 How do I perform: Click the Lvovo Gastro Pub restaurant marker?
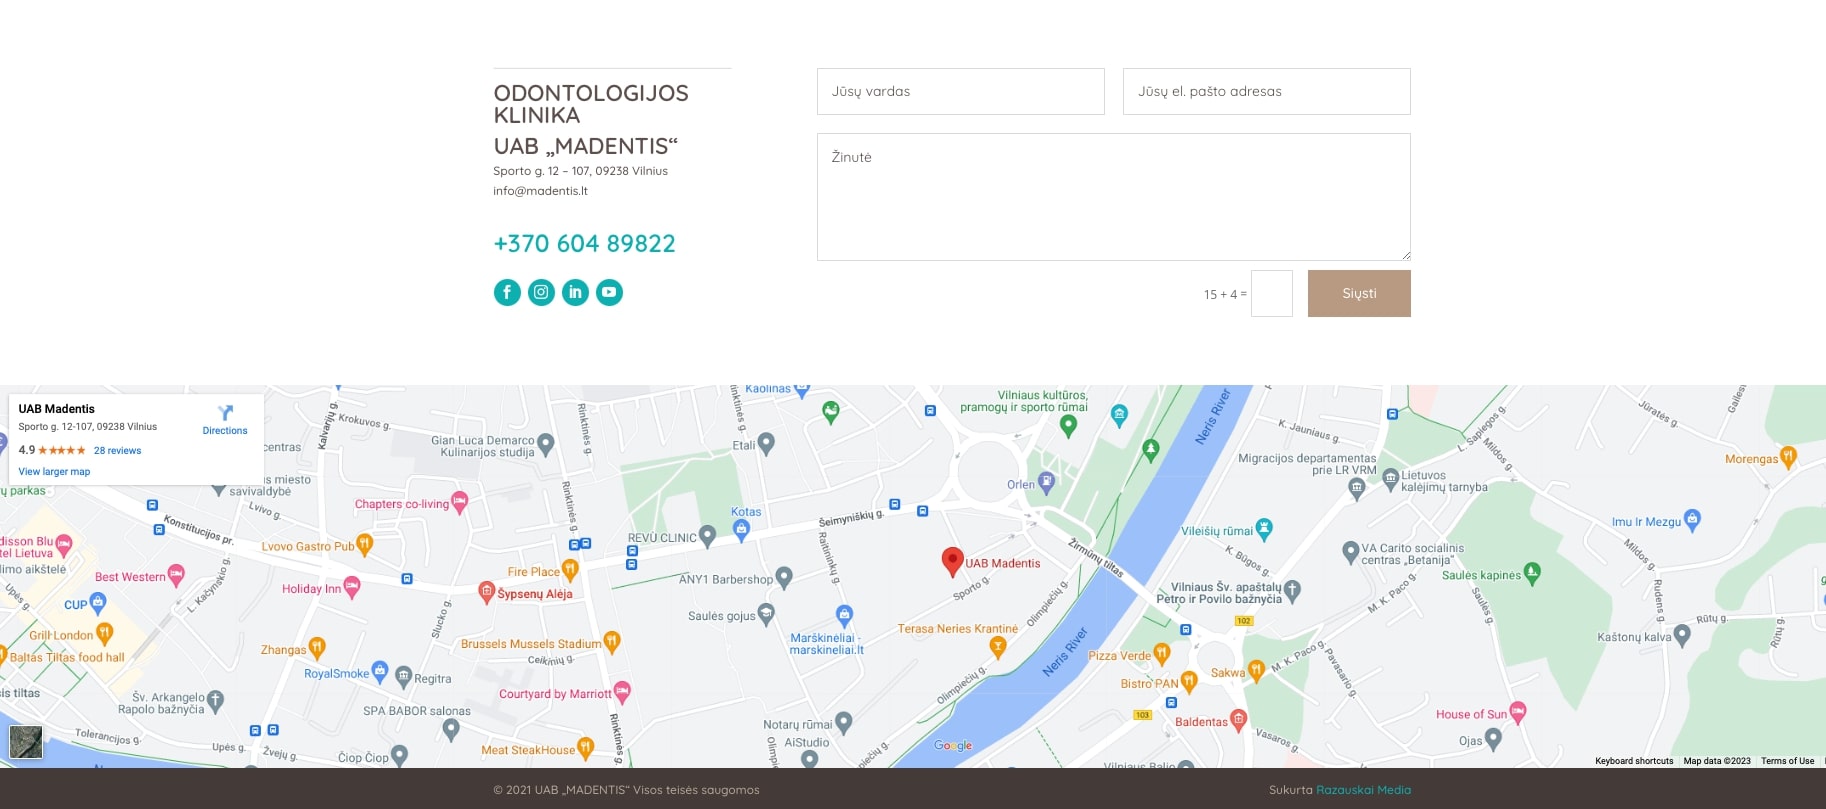364,545
